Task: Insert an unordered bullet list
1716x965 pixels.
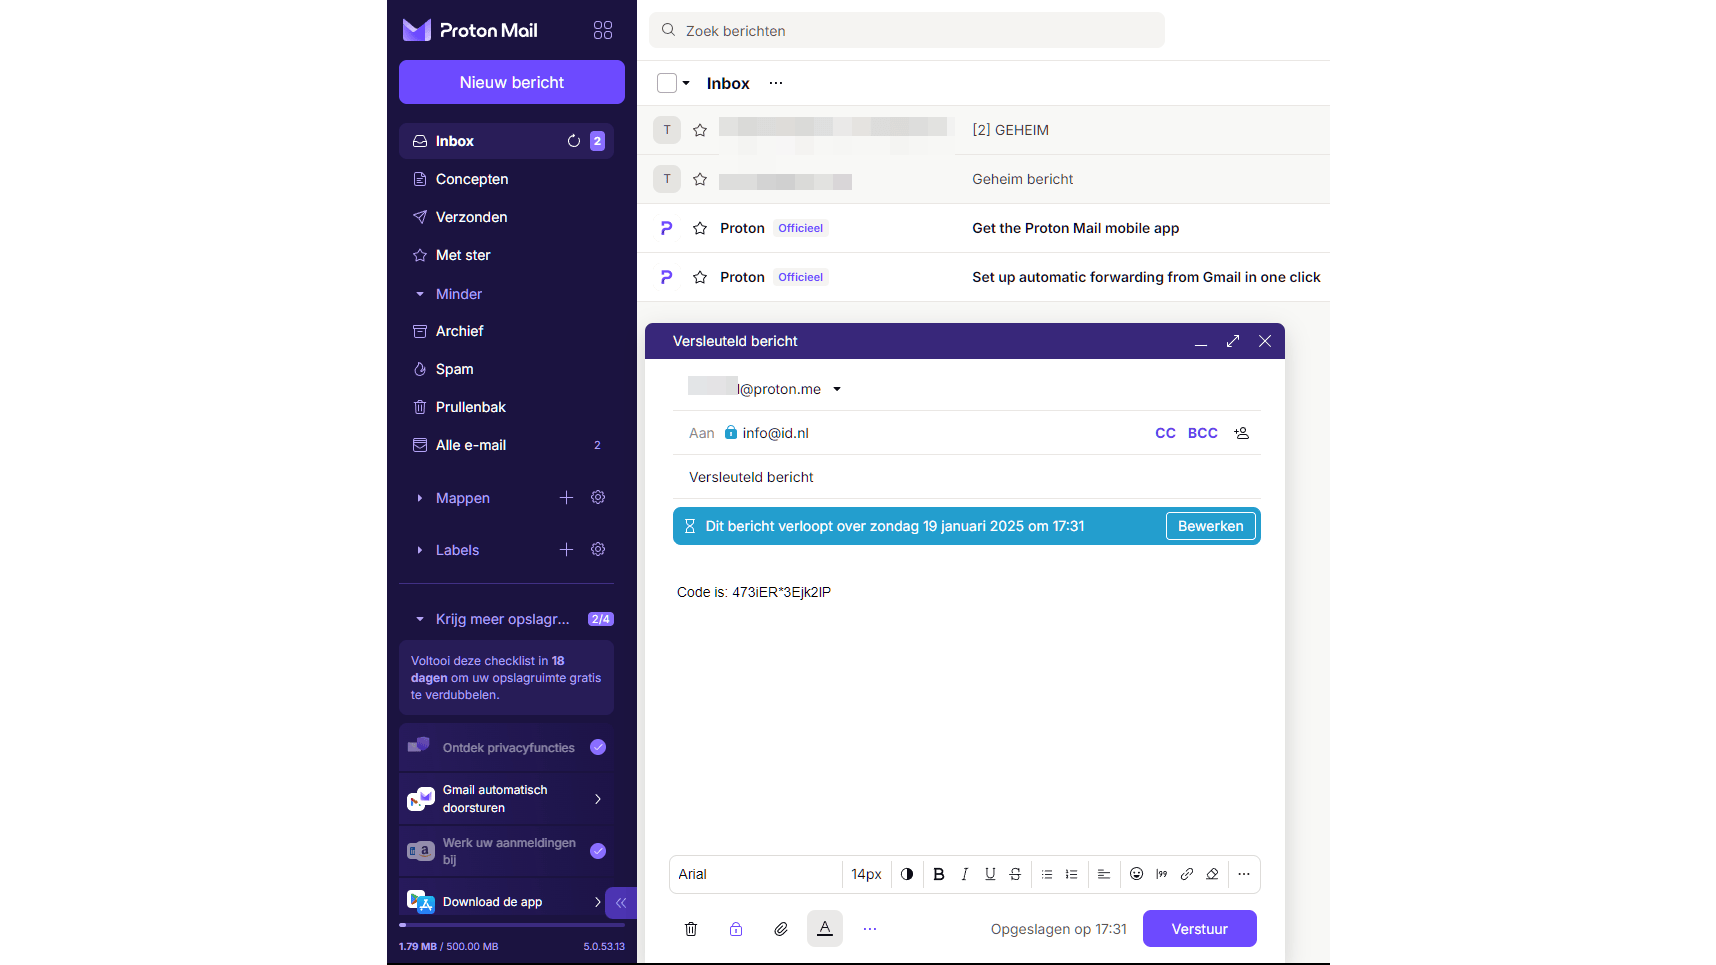Action: coord(1047,874)
